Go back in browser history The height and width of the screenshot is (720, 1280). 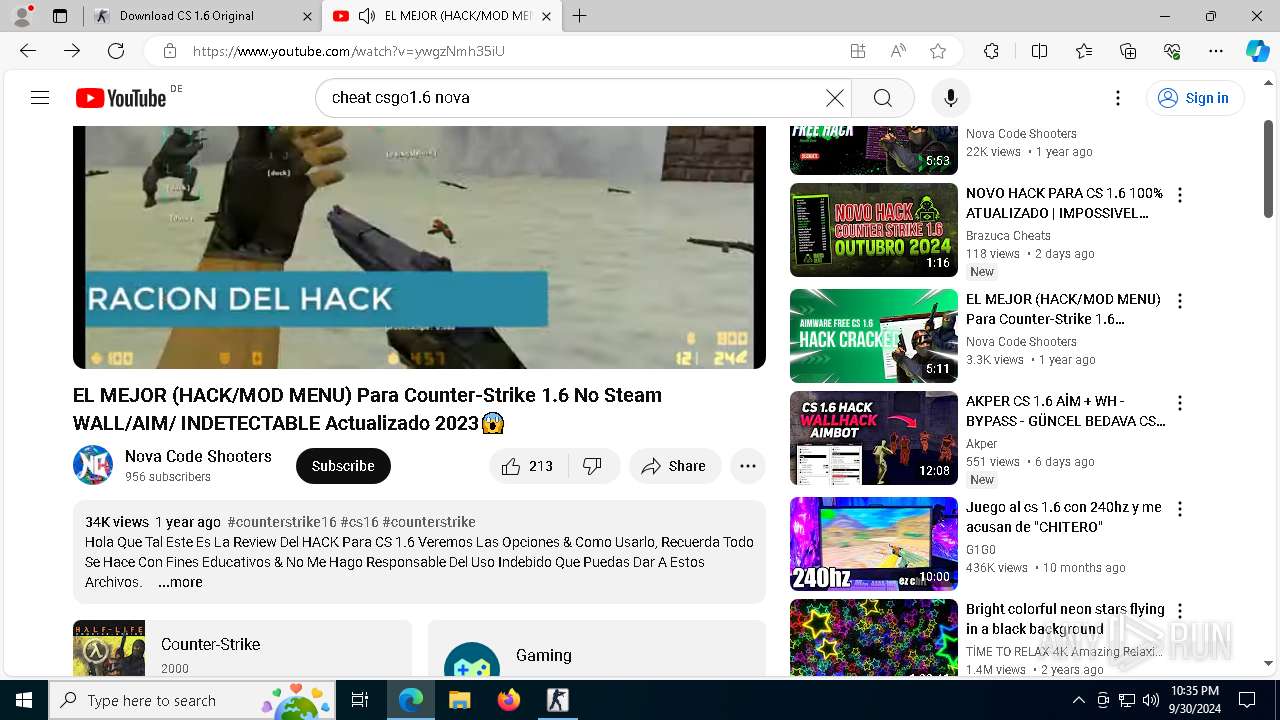pyautogui.click(x=28, y=51)
